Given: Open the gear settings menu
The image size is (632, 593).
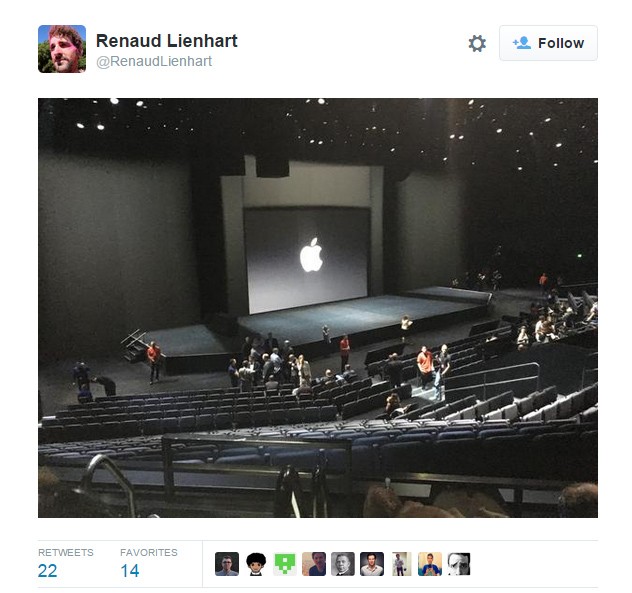Looking at the screenshot, I should (x=477, y=43).
